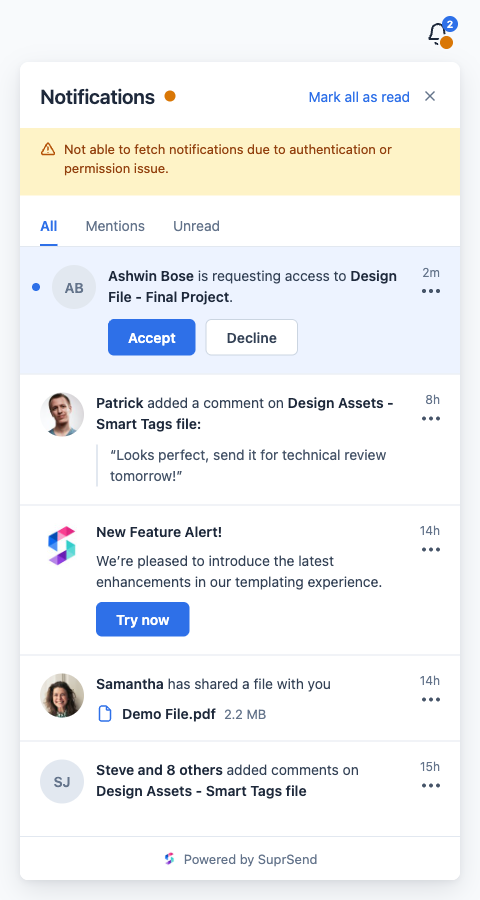Viewport: 480px width, 900px height.
Task: Click the orange status dot beside Notifications title
Action: click(x=170, y=96)
